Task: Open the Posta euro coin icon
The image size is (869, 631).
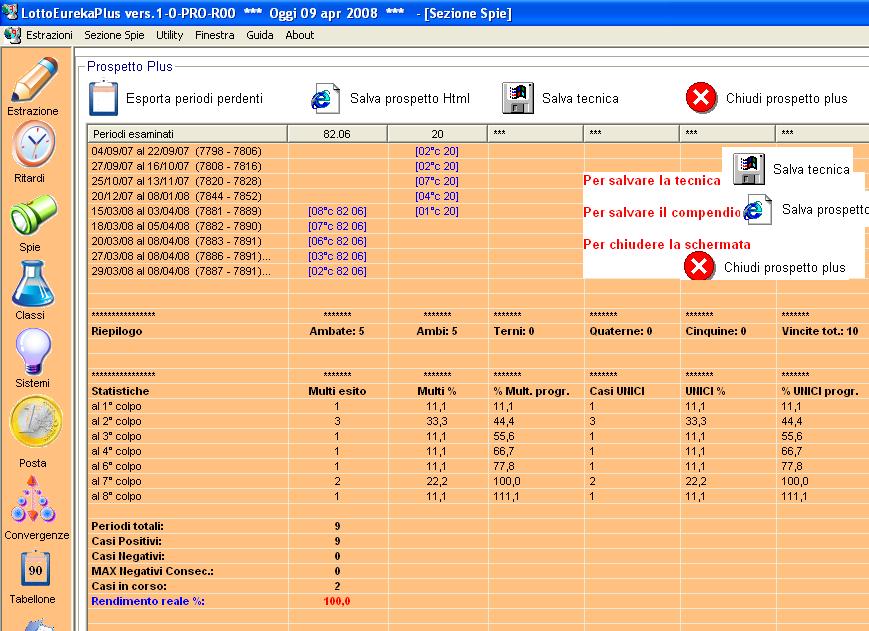Action: pyautogui.click(x=35, y=421)
